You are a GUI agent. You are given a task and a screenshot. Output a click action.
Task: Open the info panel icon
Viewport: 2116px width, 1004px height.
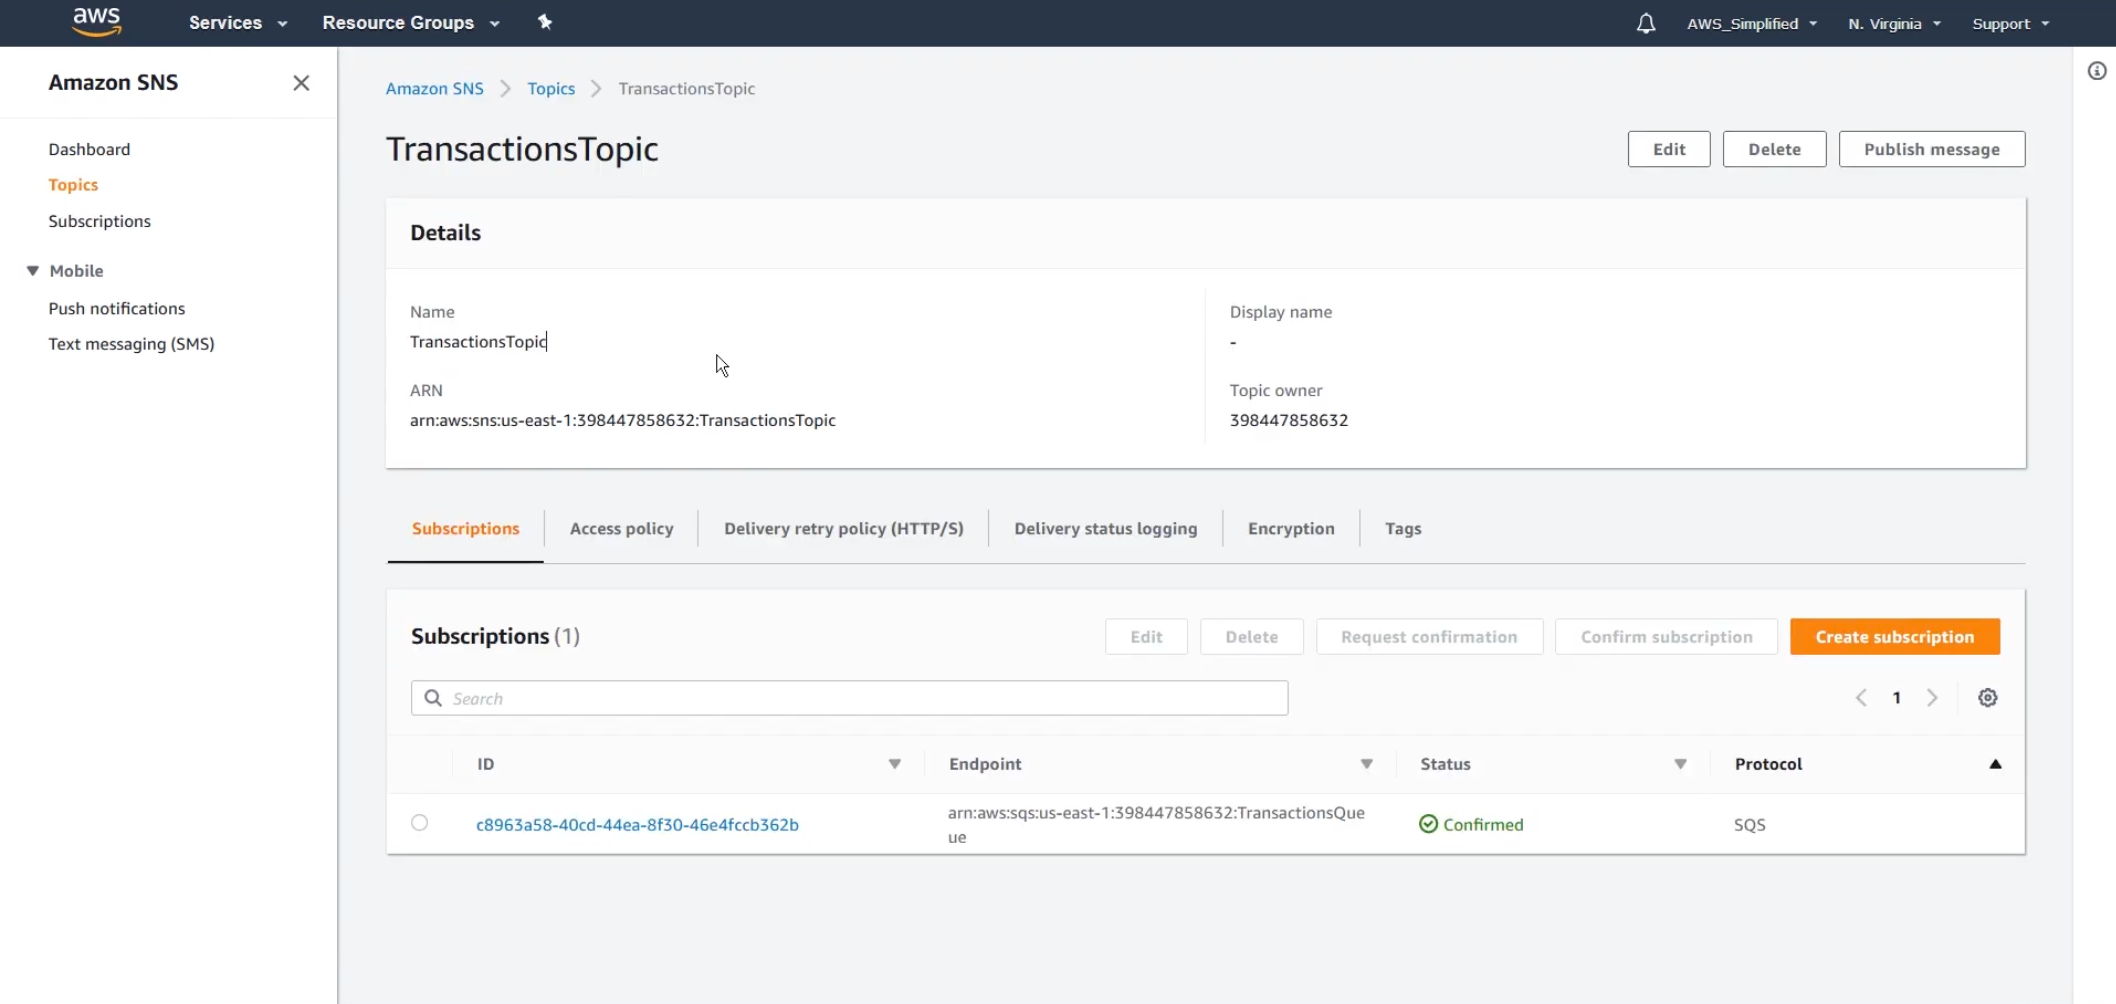tap(2097, 71)
